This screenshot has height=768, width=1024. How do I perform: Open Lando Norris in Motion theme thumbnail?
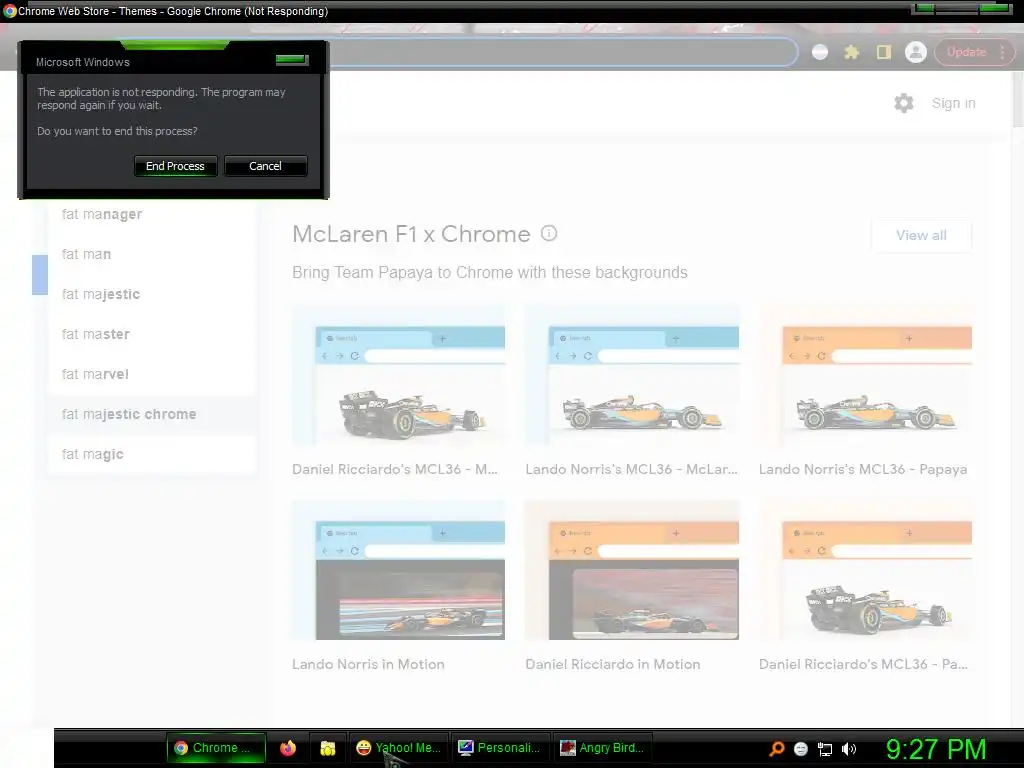pyautogui.click(x=398, y=571)
